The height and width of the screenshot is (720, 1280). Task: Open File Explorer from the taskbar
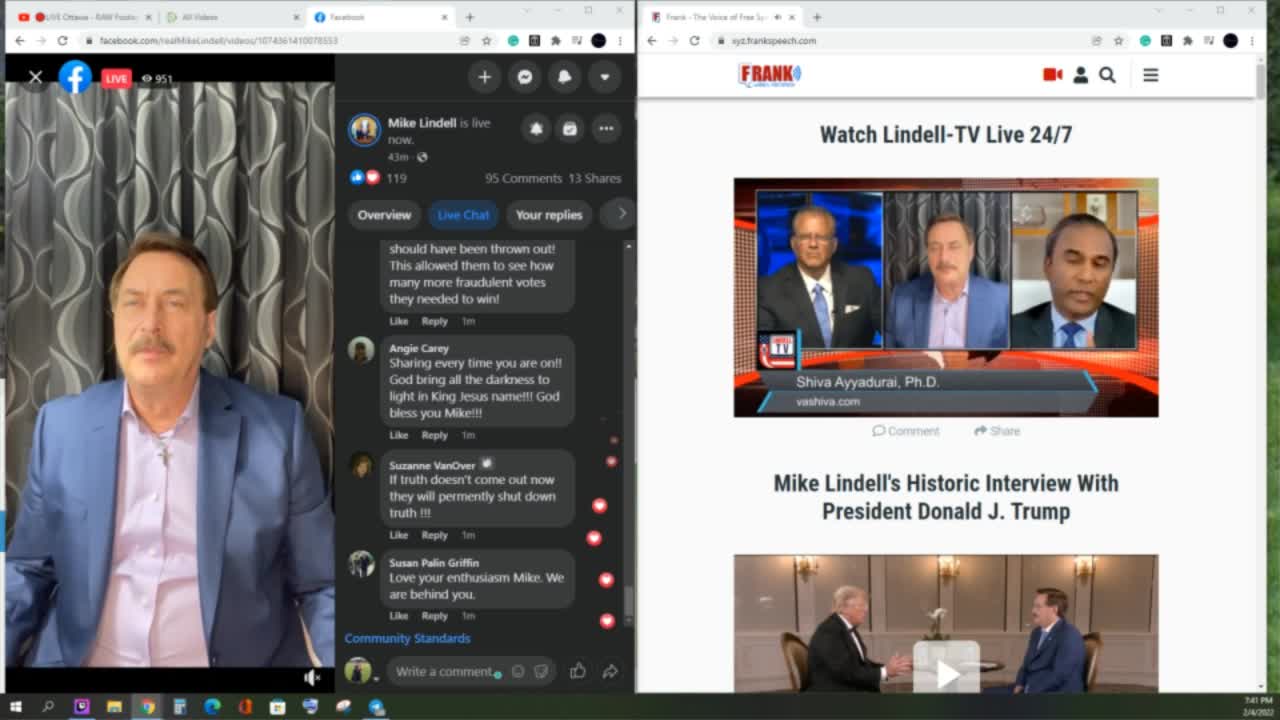114,706
